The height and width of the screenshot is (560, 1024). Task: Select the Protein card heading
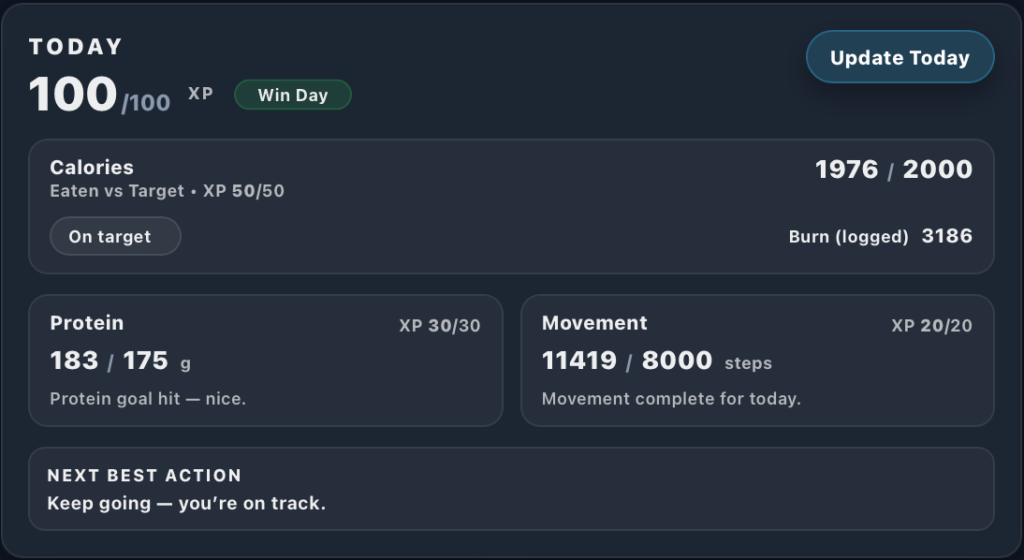[87, 323]
